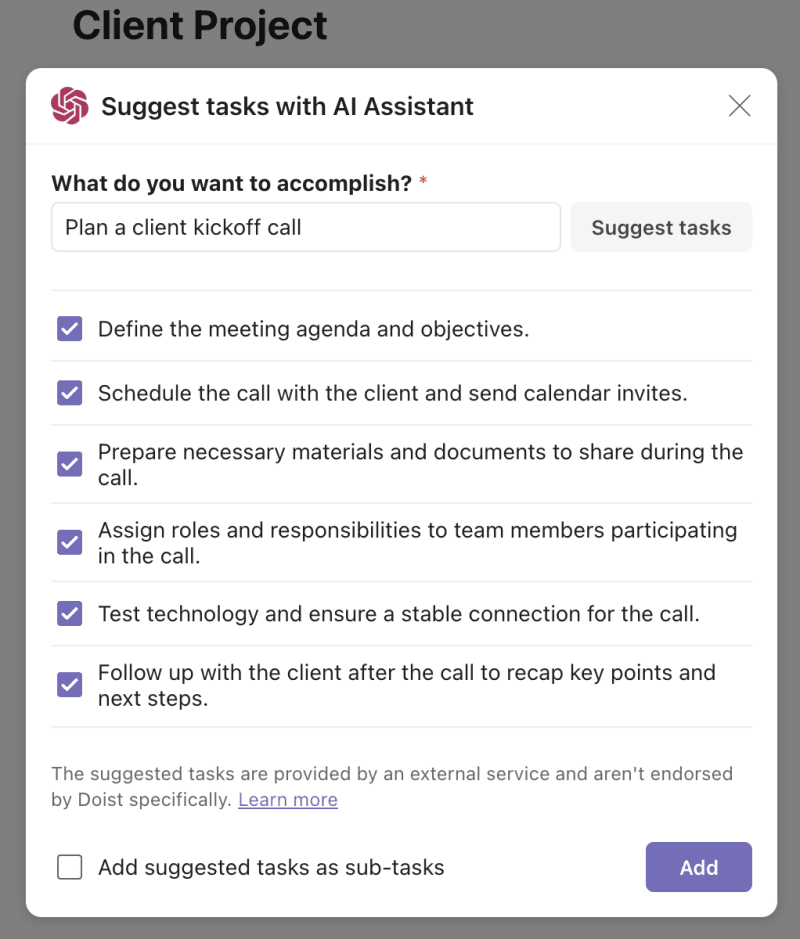This screenshot has height=939, width=800.
Task: Click the X close icon
Action: coord(739,105)
